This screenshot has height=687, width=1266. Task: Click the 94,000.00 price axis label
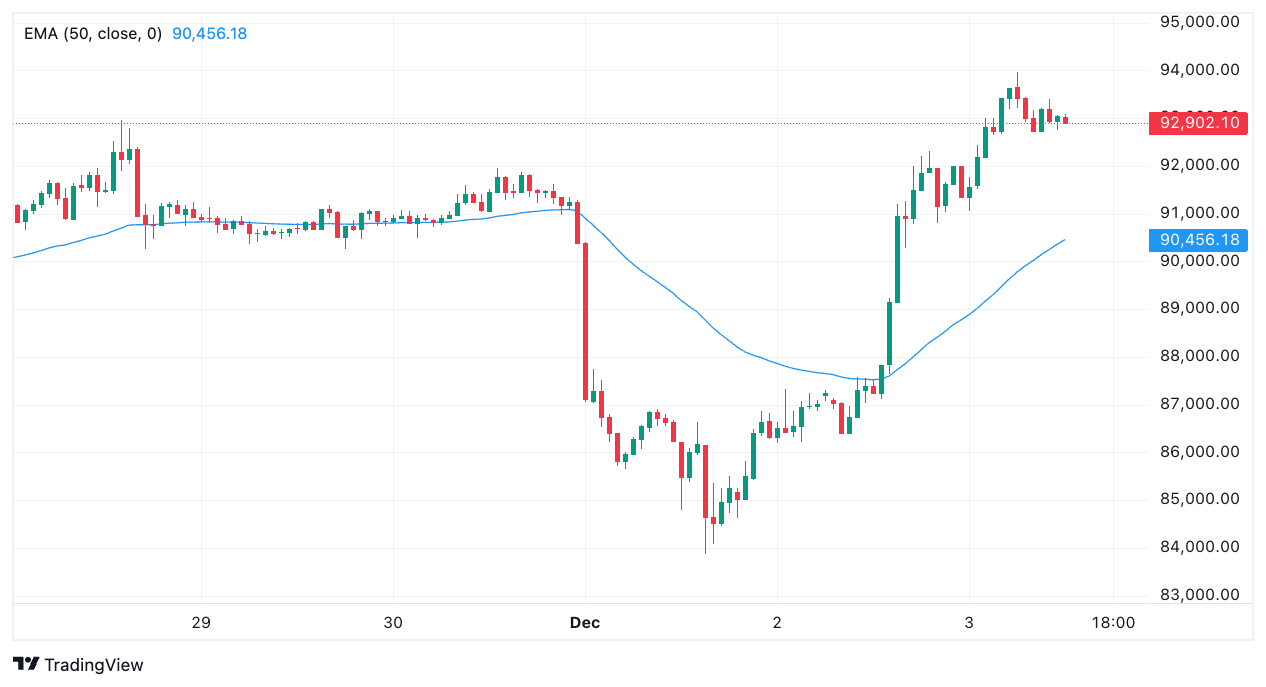pos(1199,69)
